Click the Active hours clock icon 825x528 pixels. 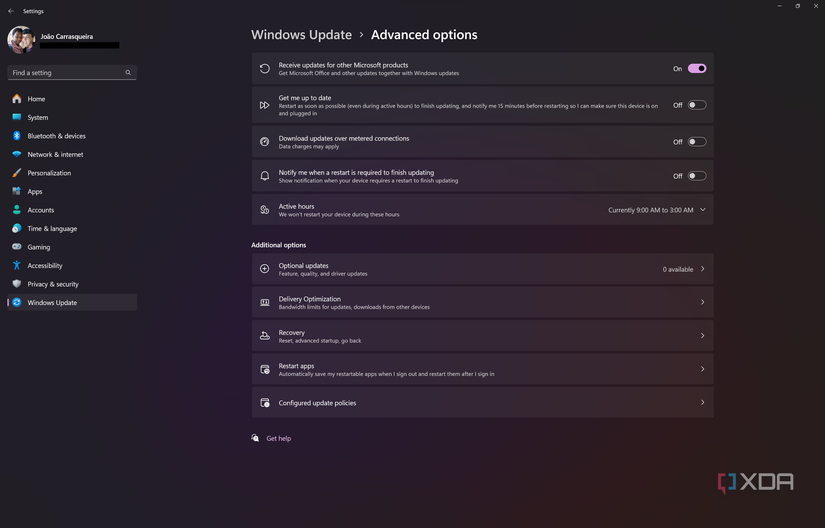click(265, 210)
